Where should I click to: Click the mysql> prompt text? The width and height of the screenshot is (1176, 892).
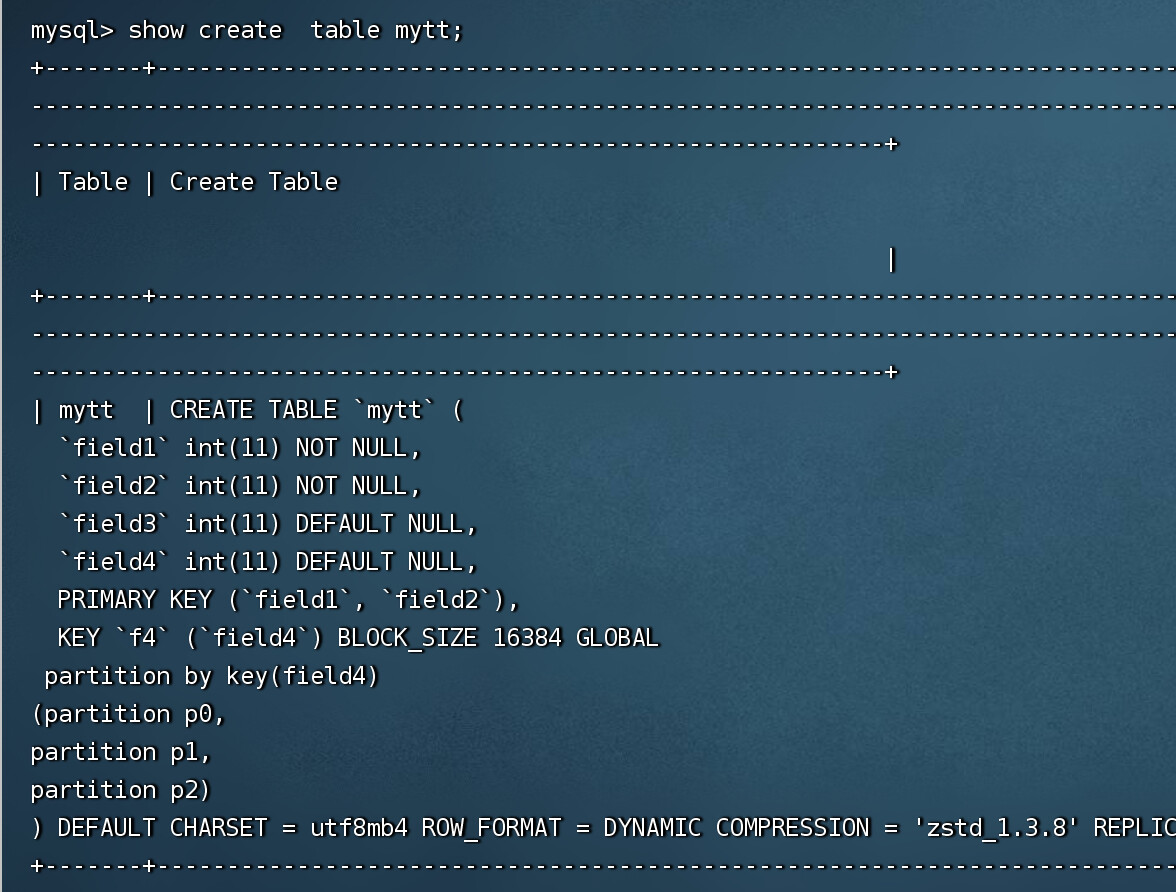72,31
